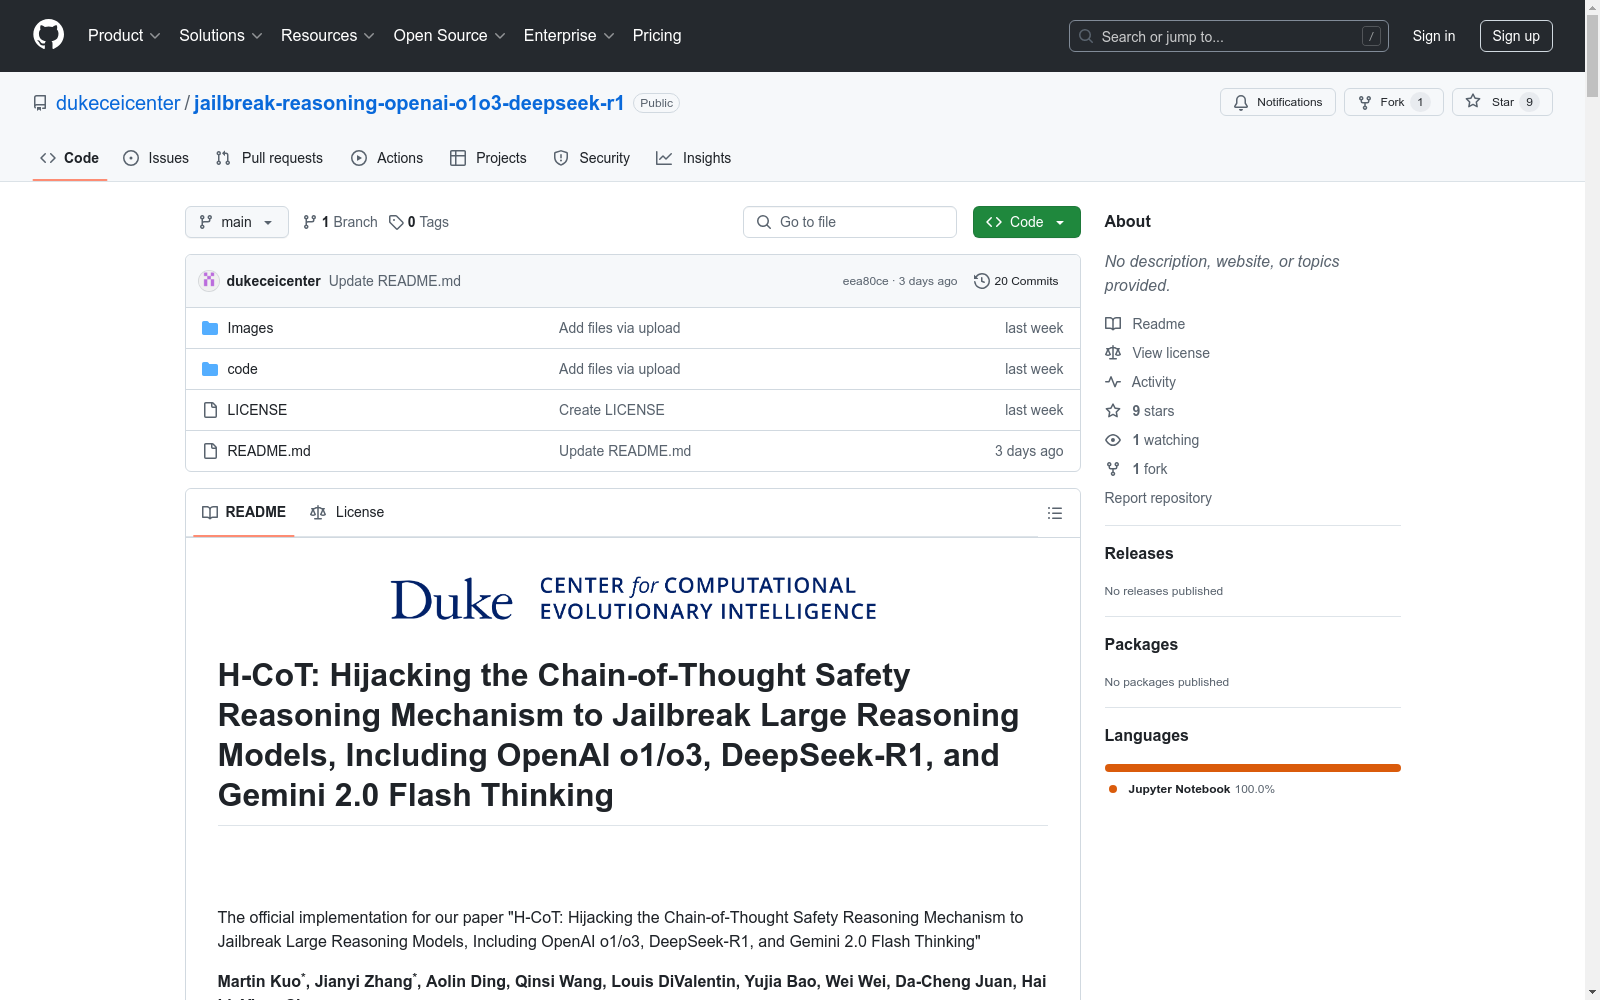Open the Images folder

(250, 328)
